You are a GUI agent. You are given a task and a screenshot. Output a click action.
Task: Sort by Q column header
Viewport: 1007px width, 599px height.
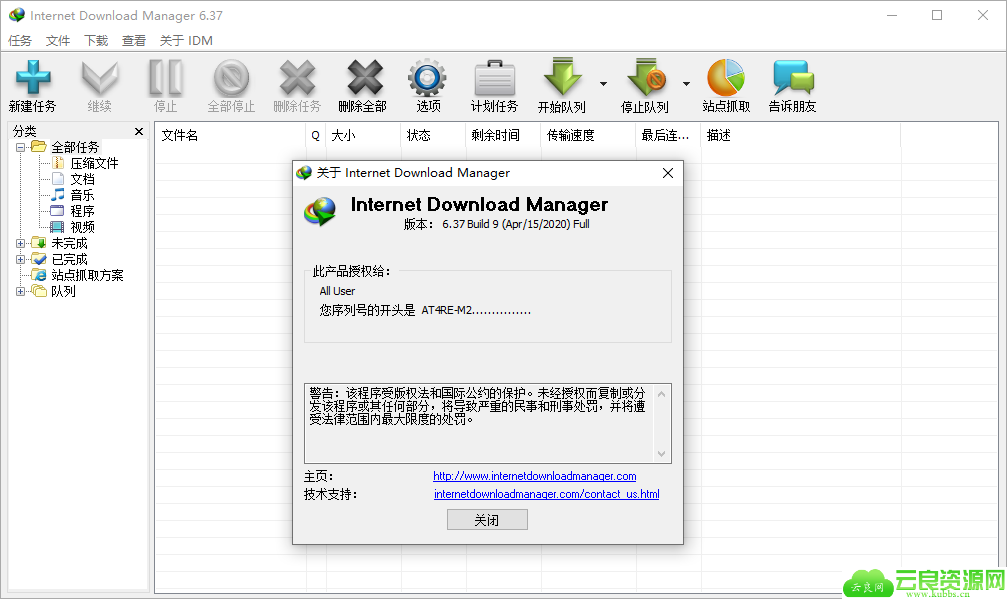tap(315, 135)
